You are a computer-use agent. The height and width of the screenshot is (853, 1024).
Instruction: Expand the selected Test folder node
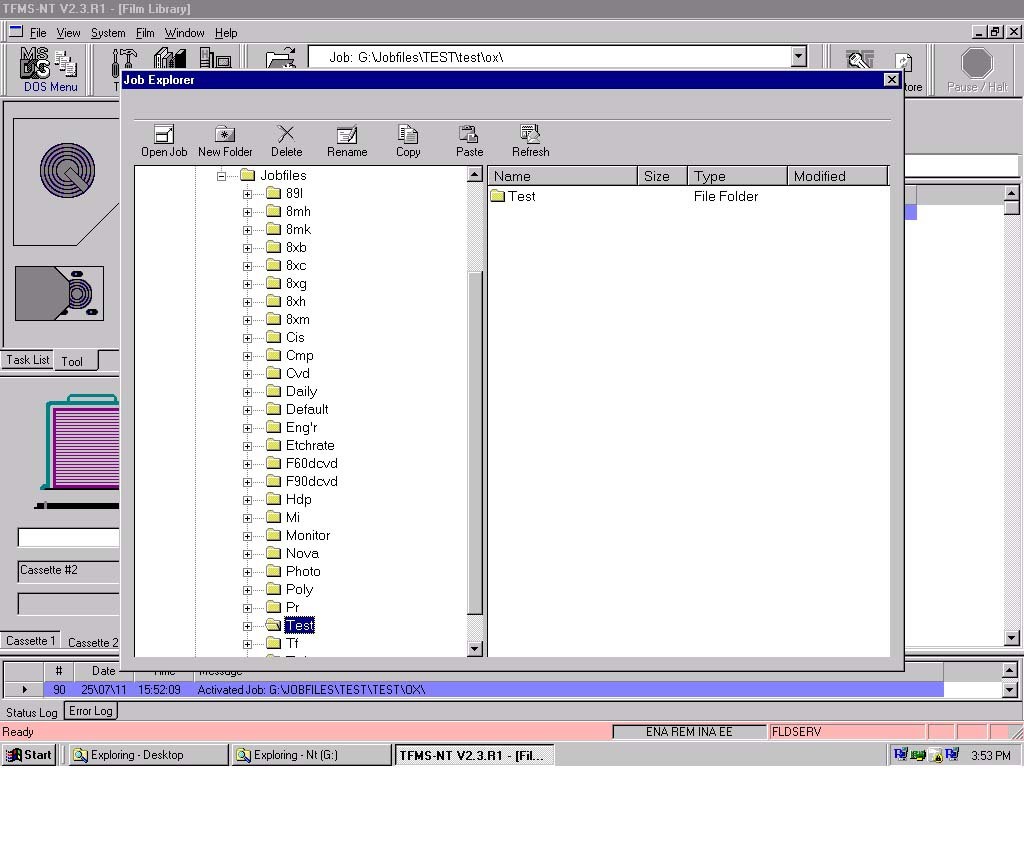click(x=247, y=626)
